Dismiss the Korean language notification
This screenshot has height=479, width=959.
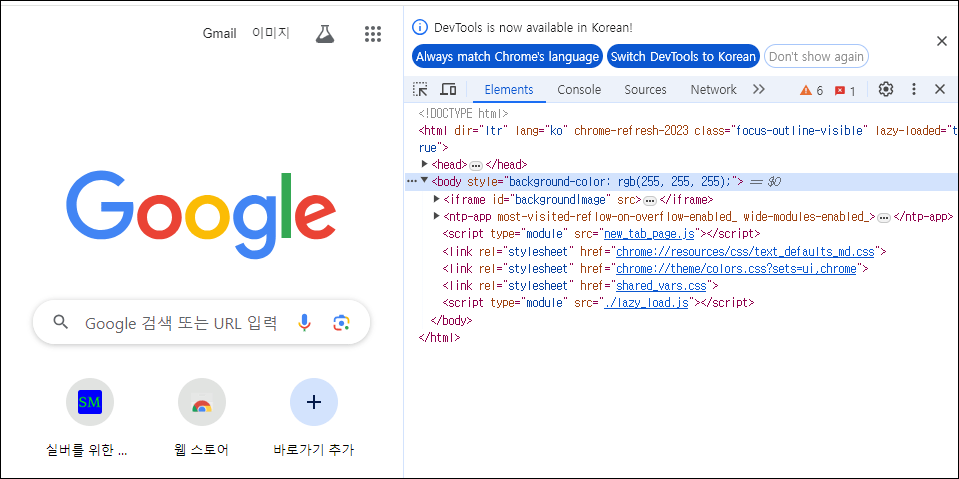(942, 41)
